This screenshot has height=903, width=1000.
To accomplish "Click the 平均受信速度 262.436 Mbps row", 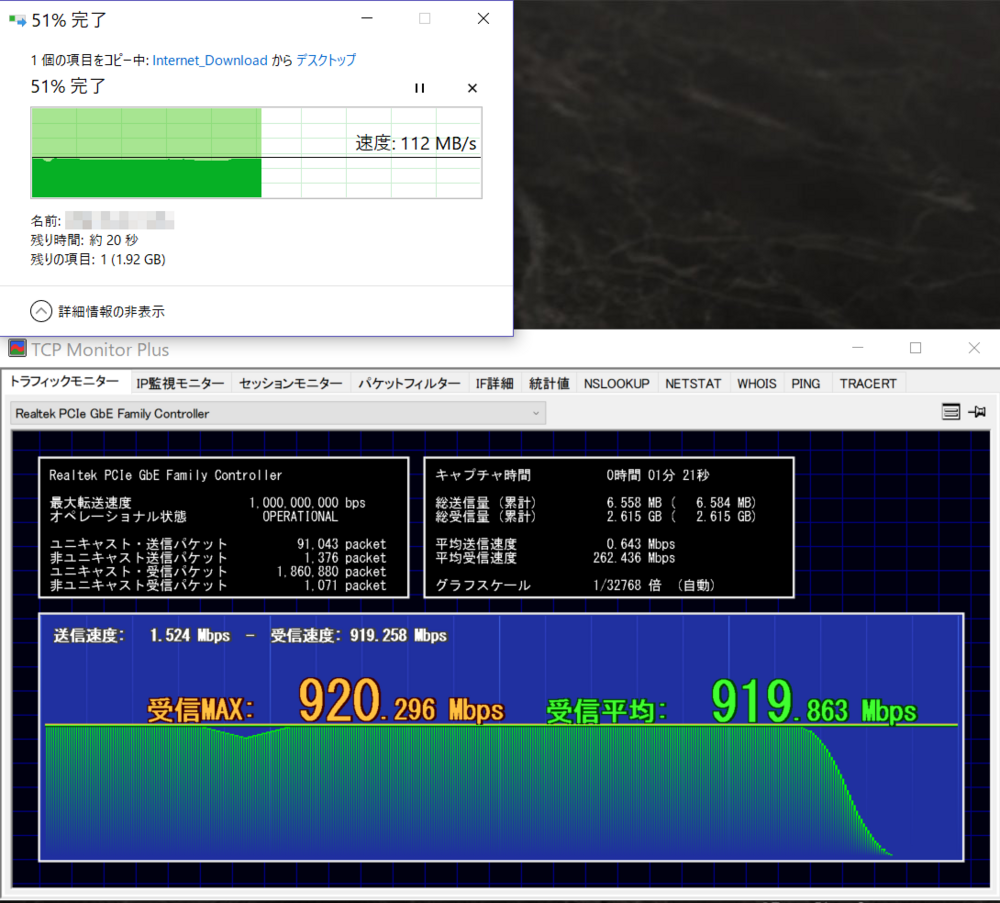I will [x=555, y=558].
